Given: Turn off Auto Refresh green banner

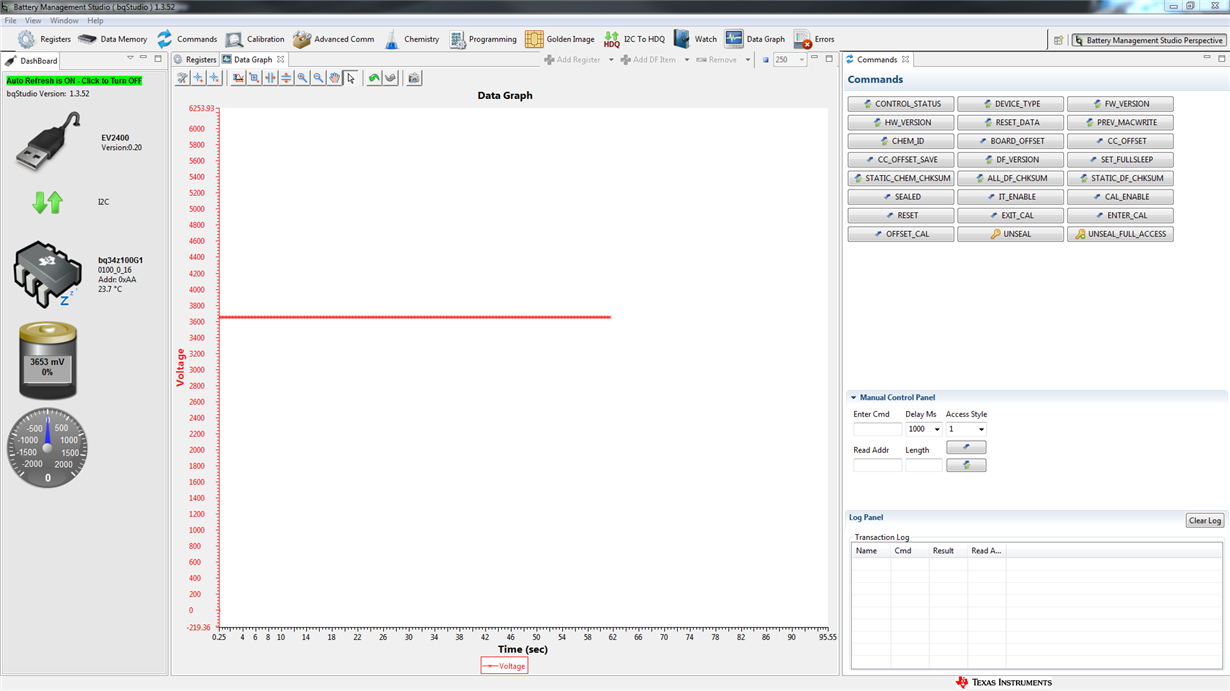Looking at the screenshot, I should click(x=74, y=80).
